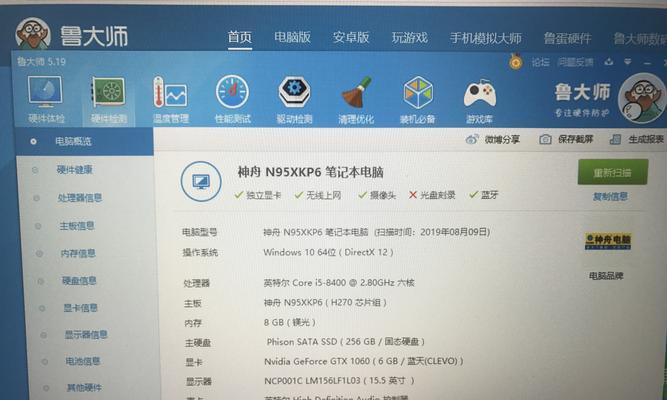Open 其他硬件 other hardware
The width and height of the screenshot is (667, 400).
[84, 388]
